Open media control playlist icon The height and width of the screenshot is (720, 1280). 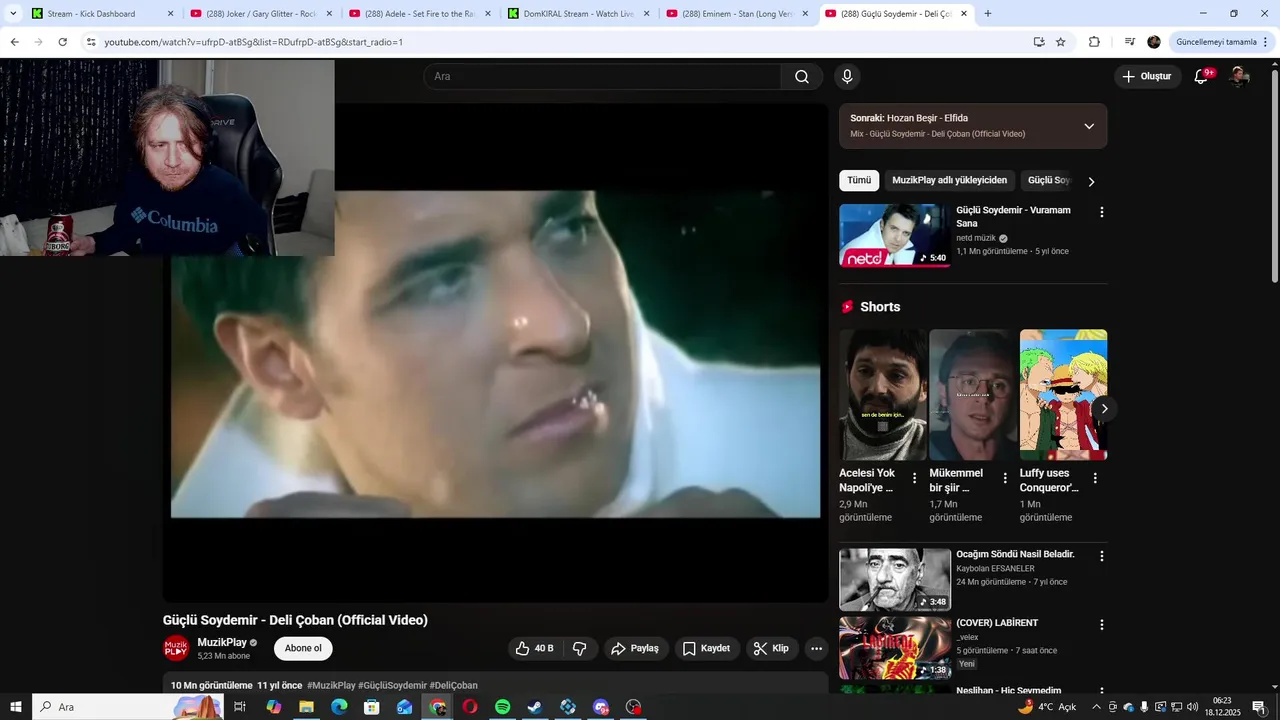(x=1130, y=42)
